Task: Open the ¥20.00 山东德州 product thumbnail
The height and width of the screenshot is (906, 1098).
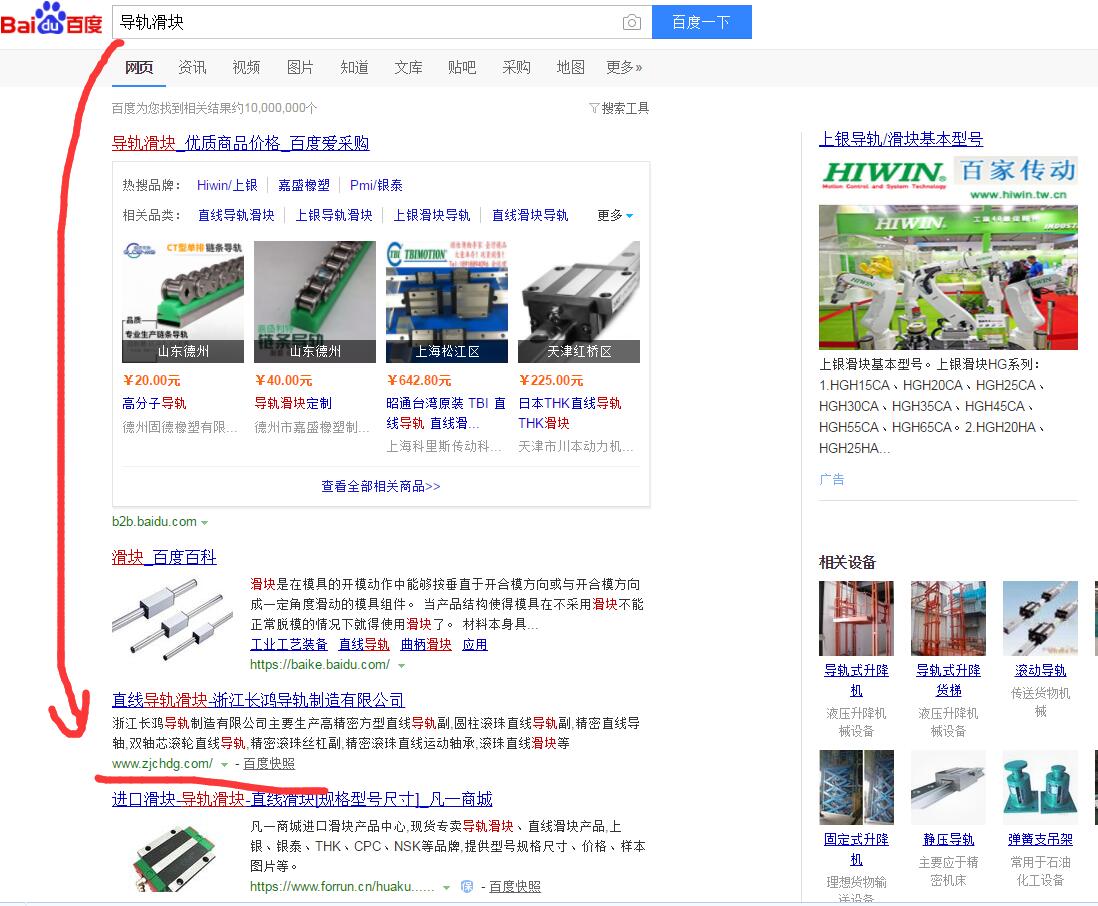Action: (183, 302)
